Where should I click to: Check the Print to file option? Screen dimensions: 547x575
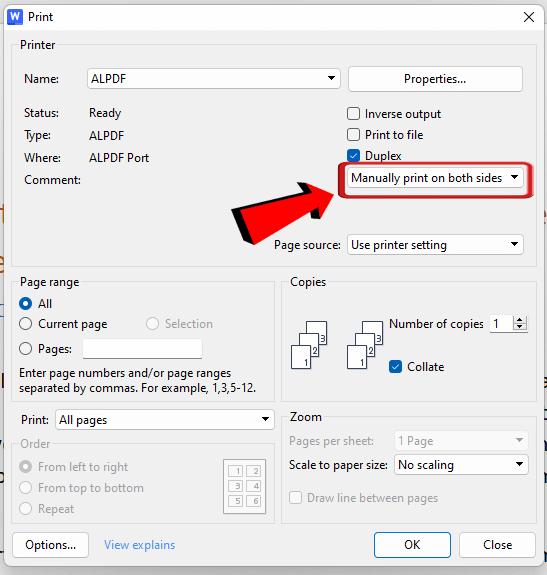353,135
